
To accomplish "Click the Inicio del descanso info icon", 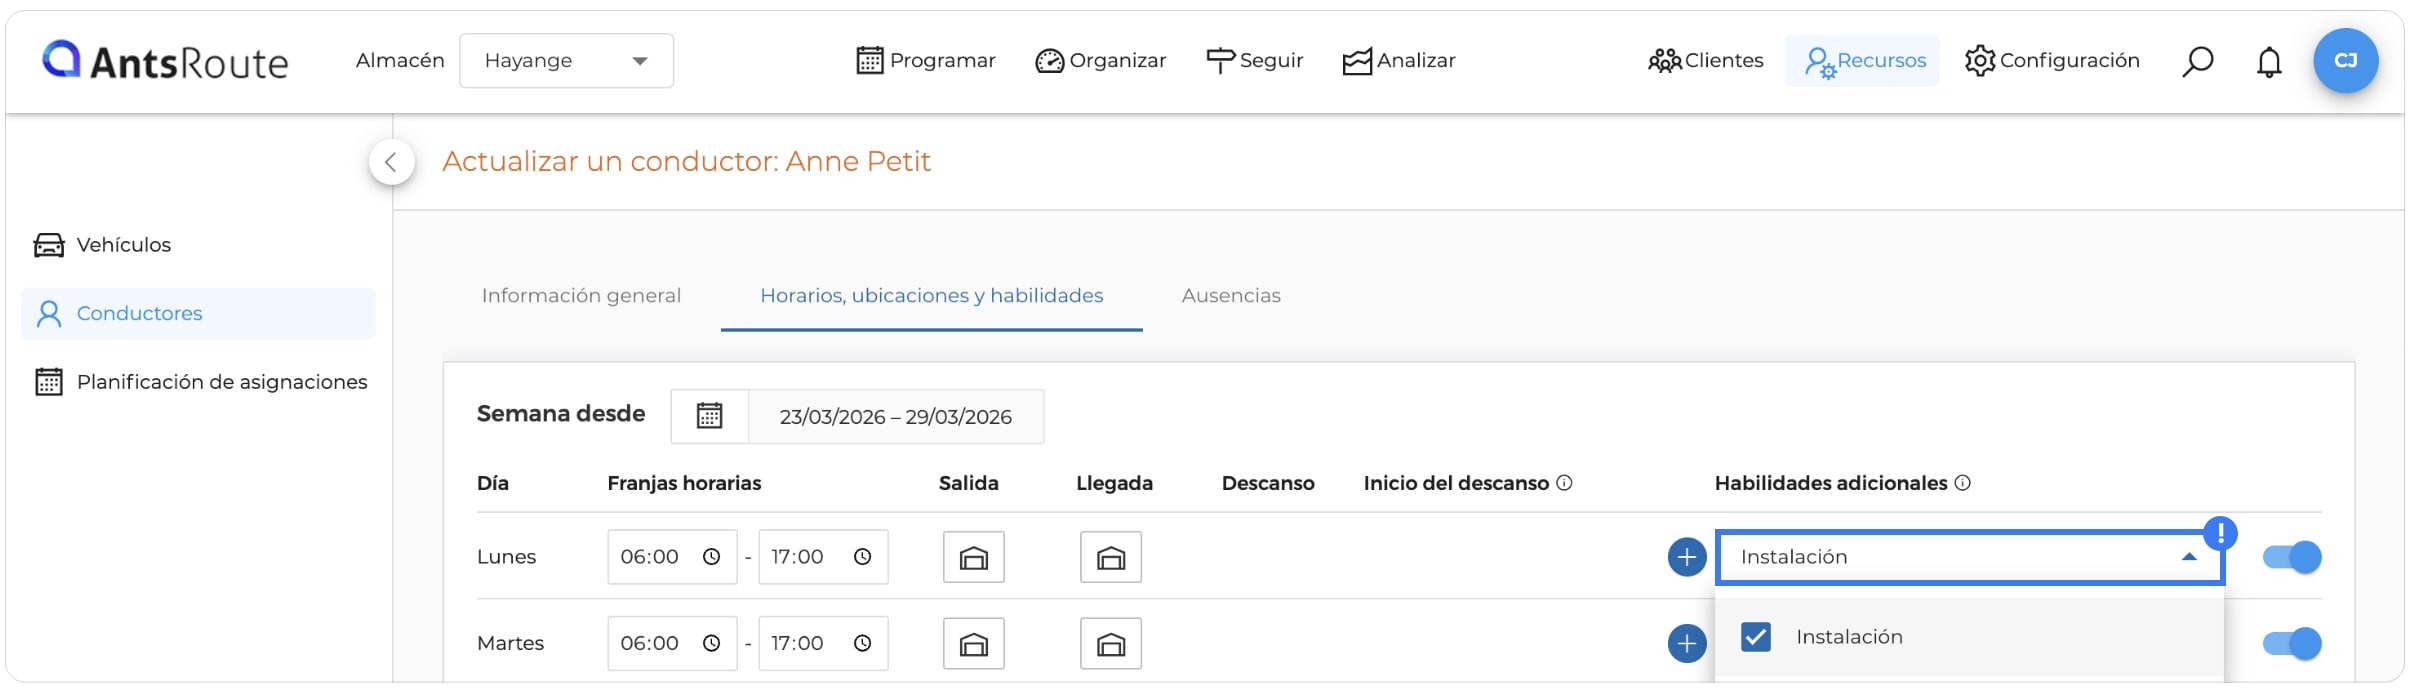I will click(x=1564, y=483).
